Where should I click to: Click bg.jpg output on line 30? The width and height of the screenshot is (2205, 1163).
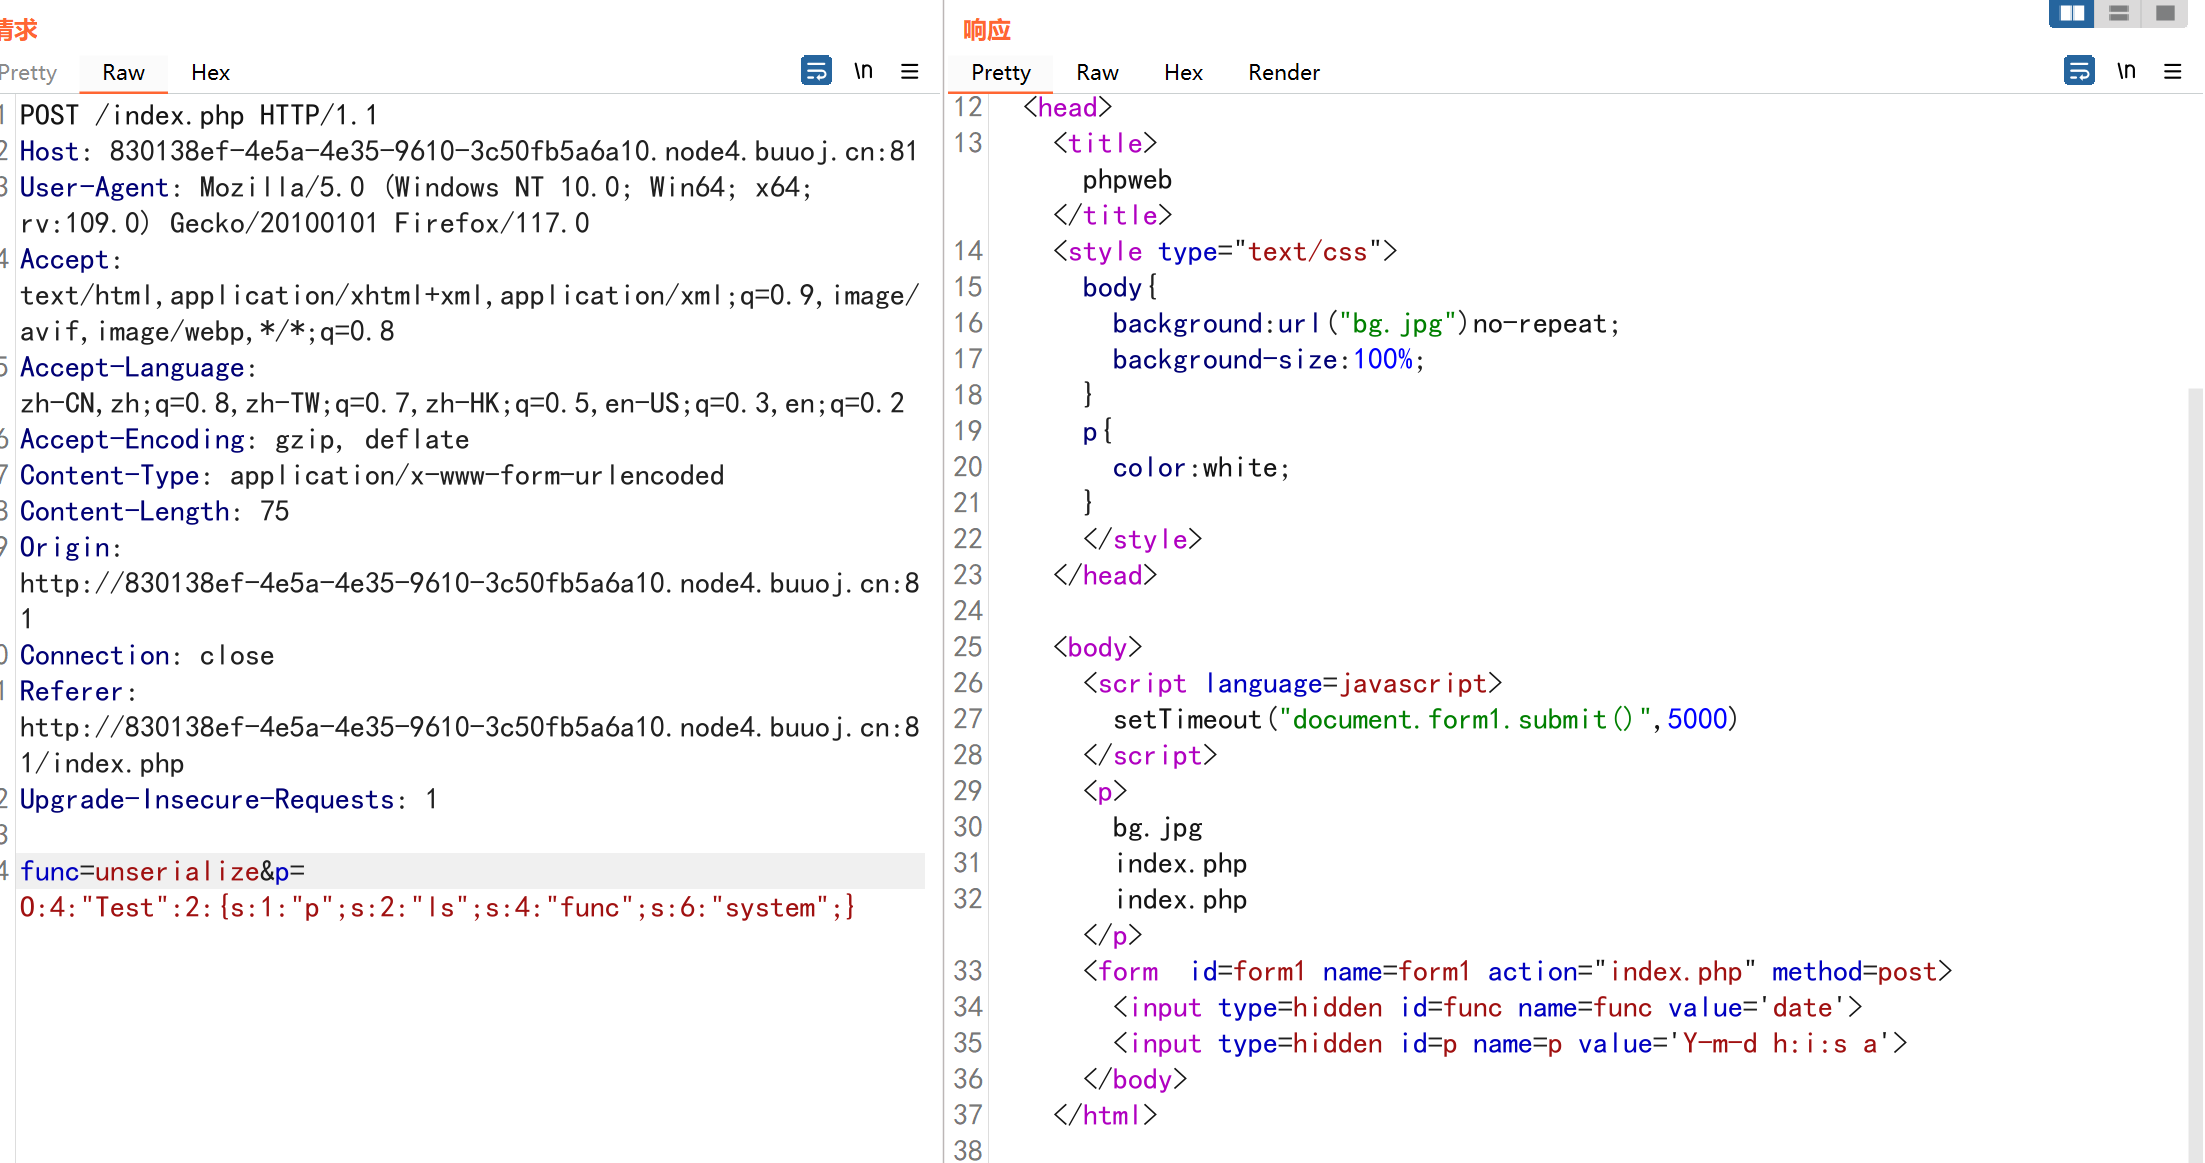point(1157,827)
